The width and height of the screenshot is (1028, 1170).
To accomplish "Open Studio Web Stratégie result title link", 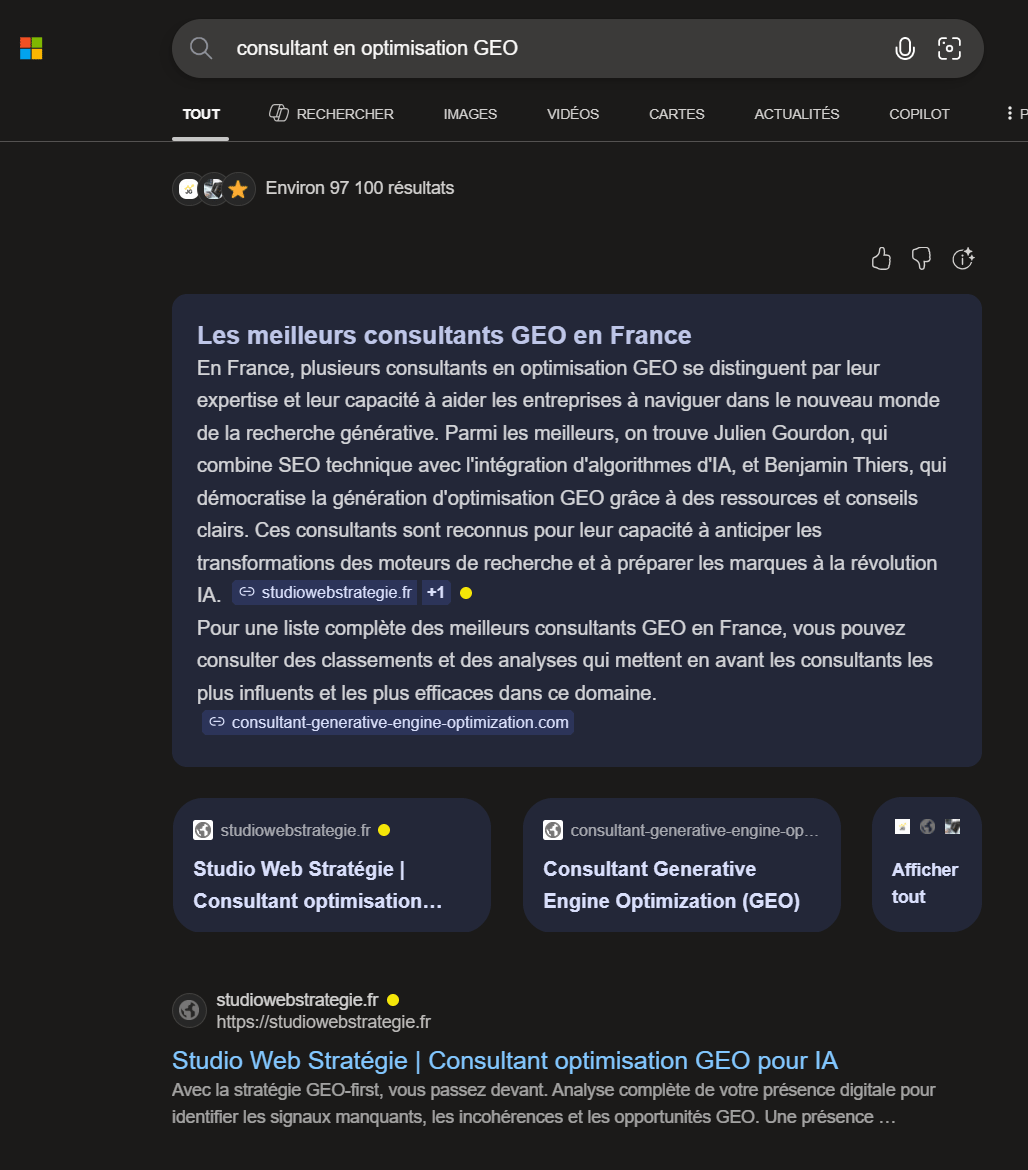I will pyautogui.click(x=504, y=1060).
